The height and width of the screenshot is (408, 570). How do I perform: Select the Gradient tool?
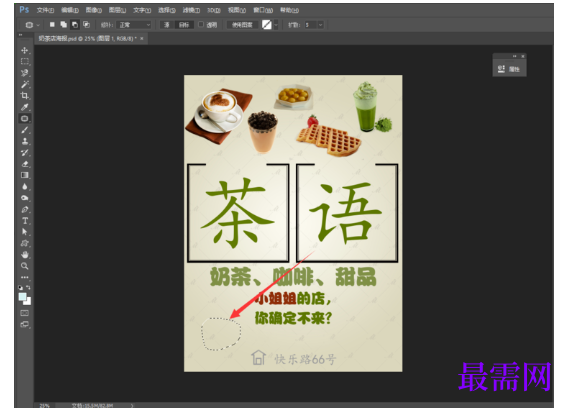25,175
